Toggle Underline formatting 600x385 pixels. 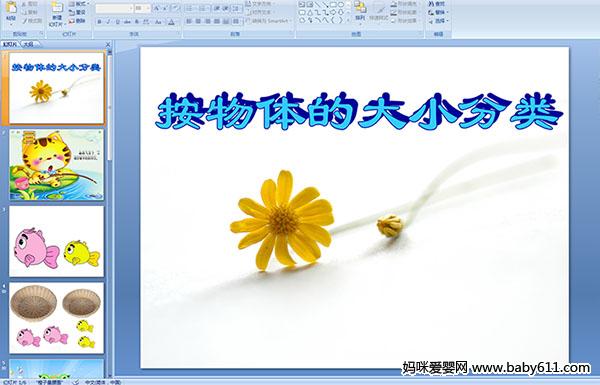click(117, 22)
